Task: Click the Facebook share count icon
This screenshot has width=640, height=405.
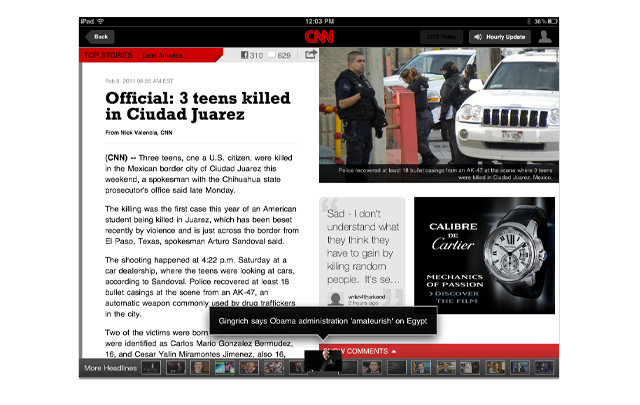Action: (x=244, y=55)
